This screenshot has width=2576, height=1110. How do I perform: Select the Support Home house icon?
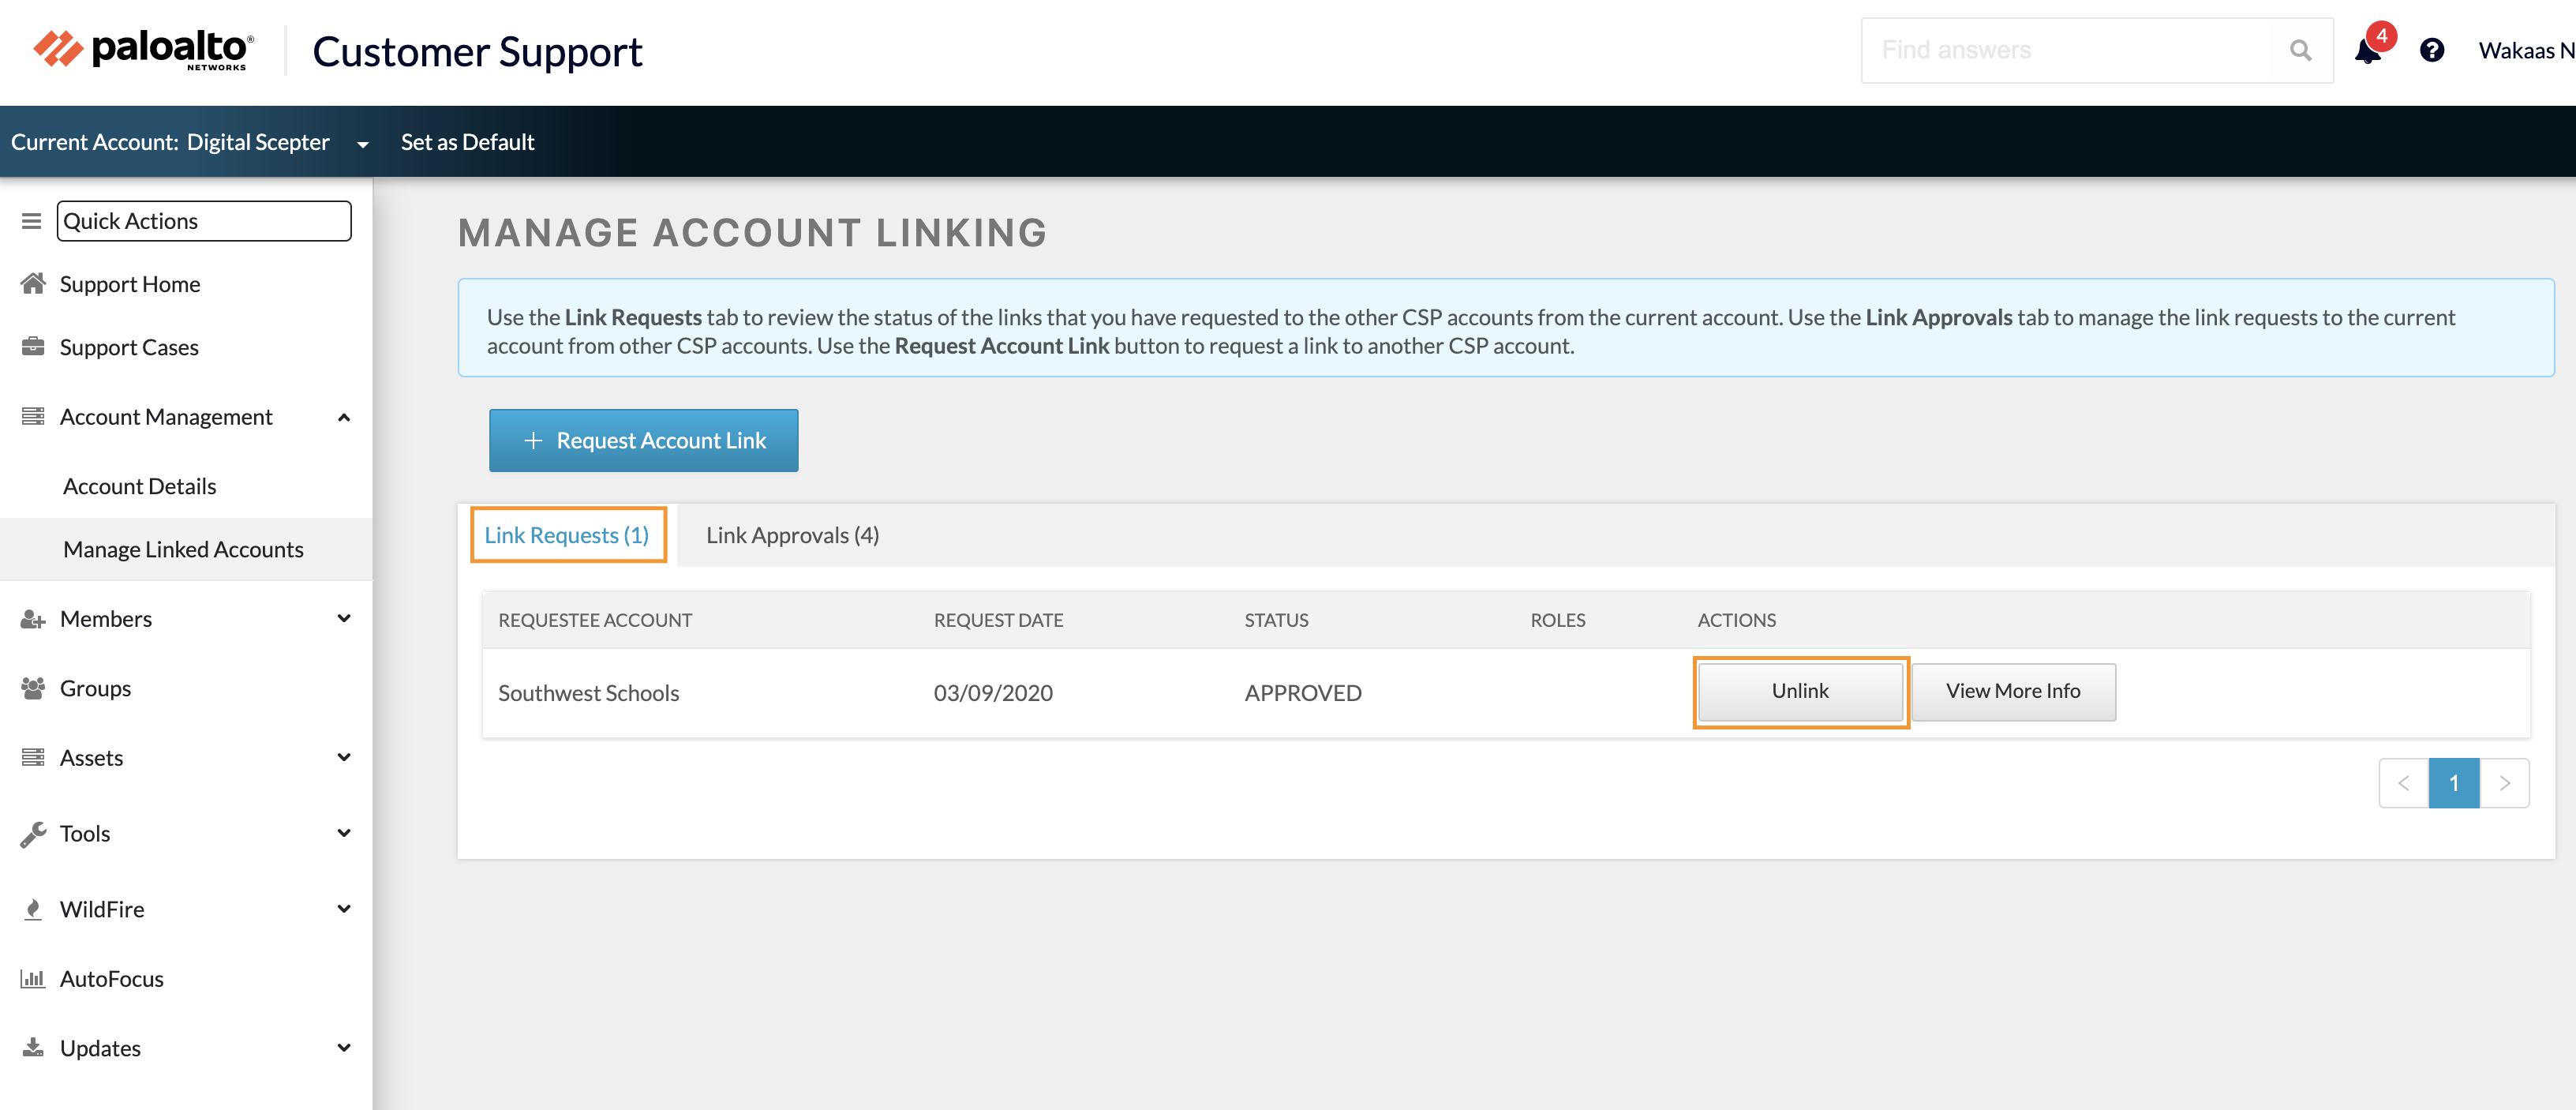pyautogui.click(x=33, y=283)
